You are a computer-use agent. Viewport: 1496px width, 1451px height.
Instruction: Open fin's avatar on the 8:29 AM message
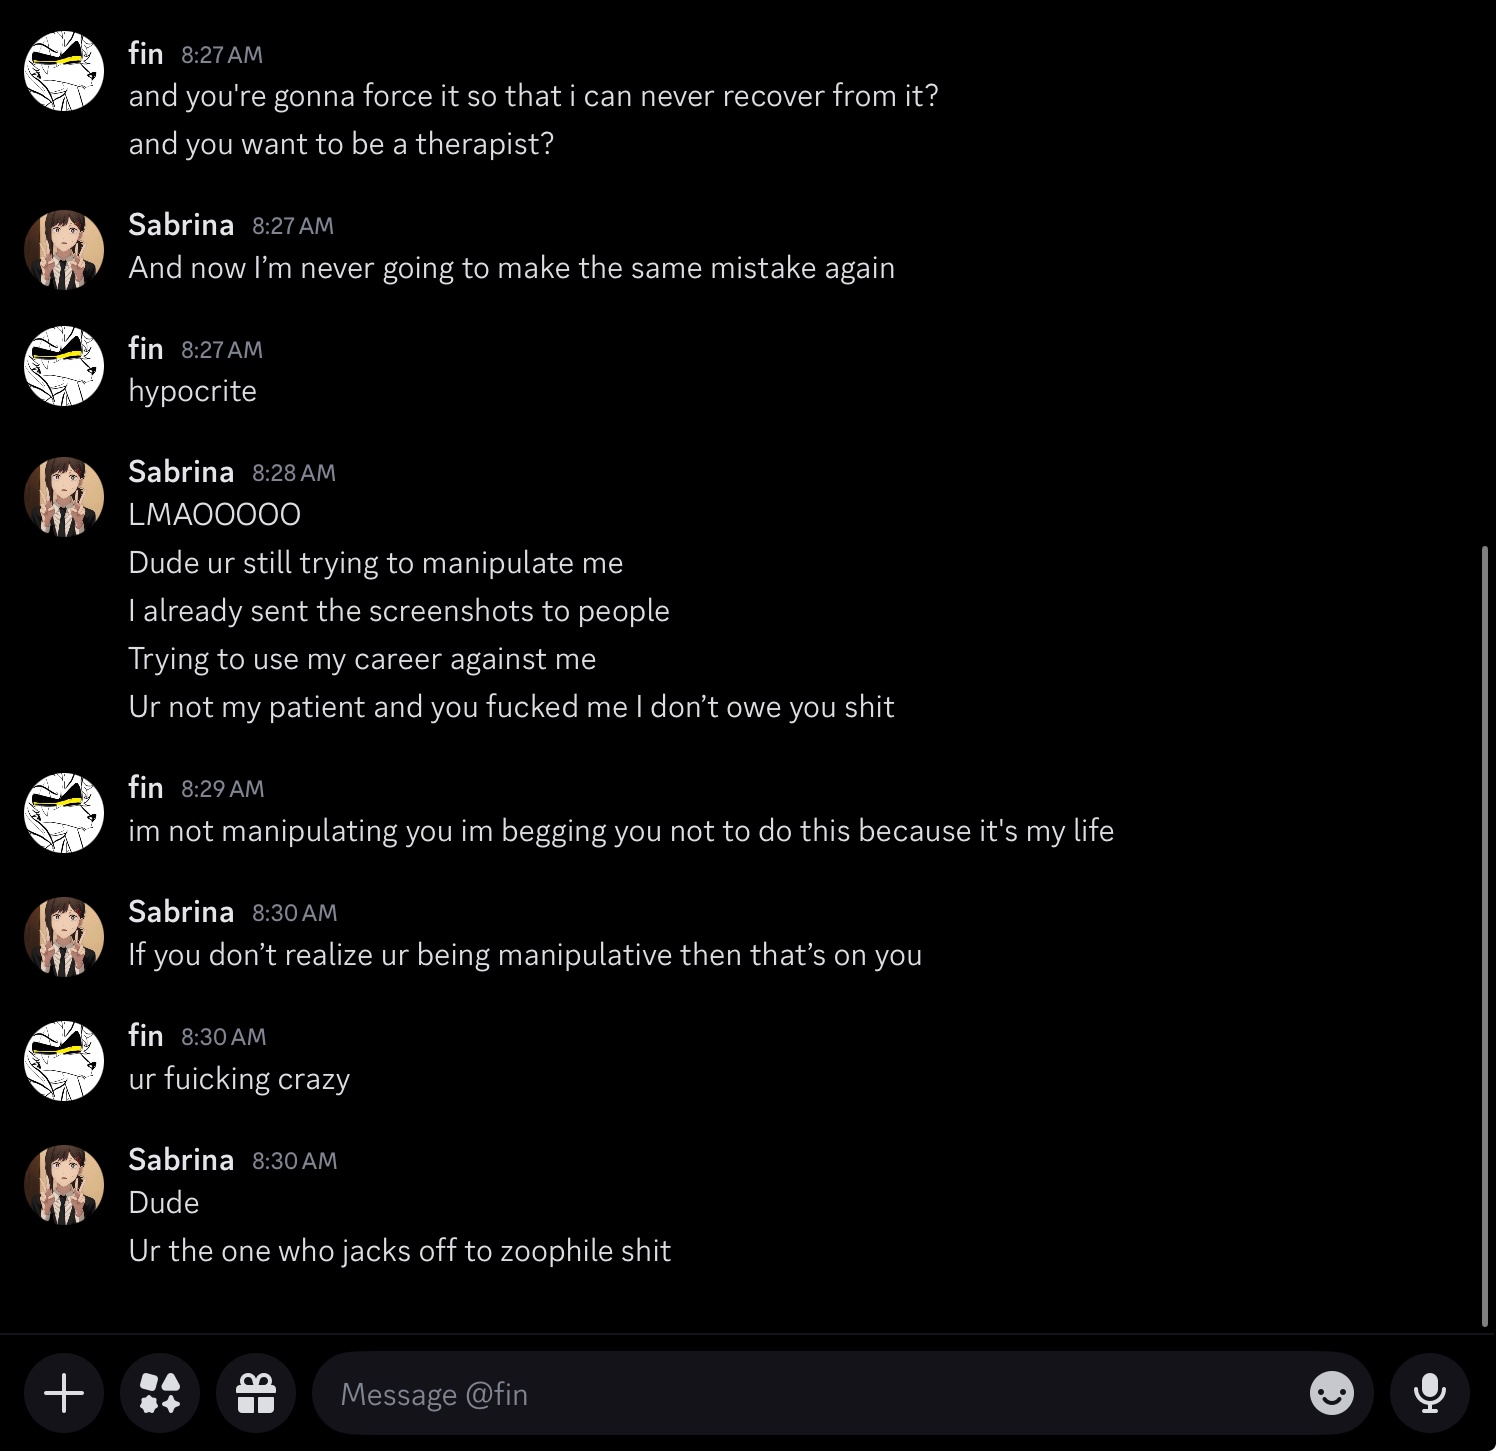(64, 813)
